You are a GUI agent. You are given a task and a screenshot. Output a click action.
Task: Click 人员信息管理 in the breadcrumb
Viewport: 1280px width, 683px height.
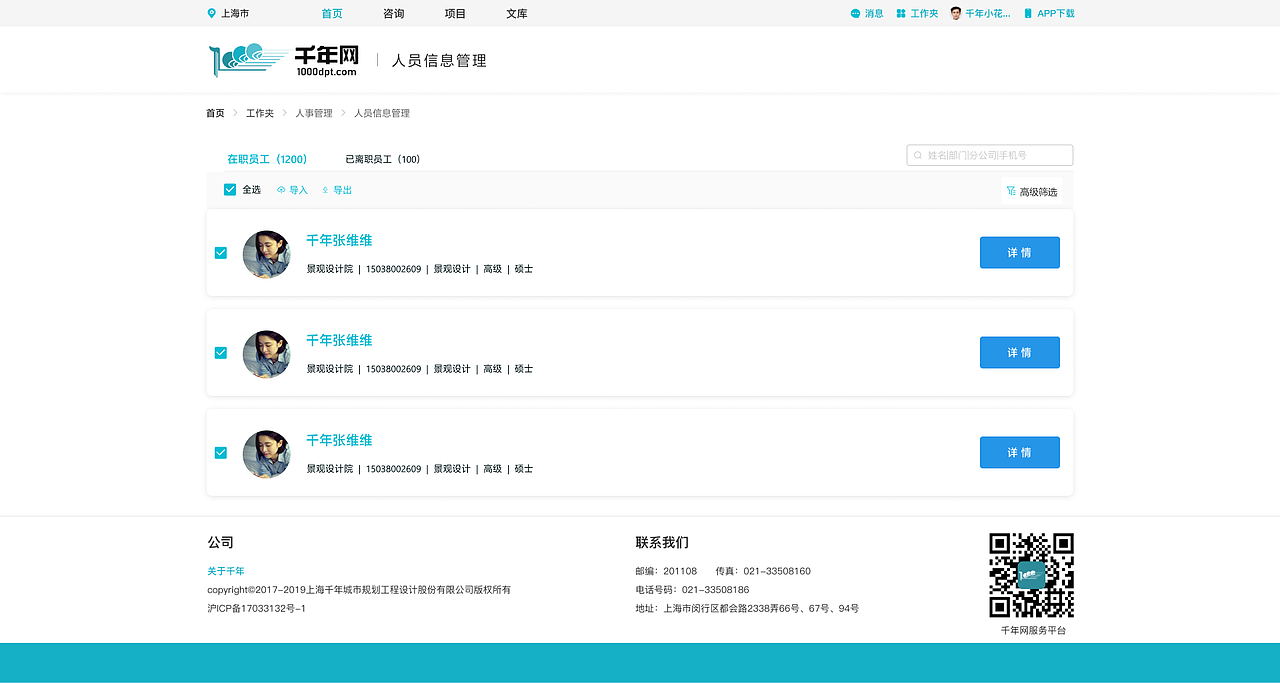pos(382,113)
